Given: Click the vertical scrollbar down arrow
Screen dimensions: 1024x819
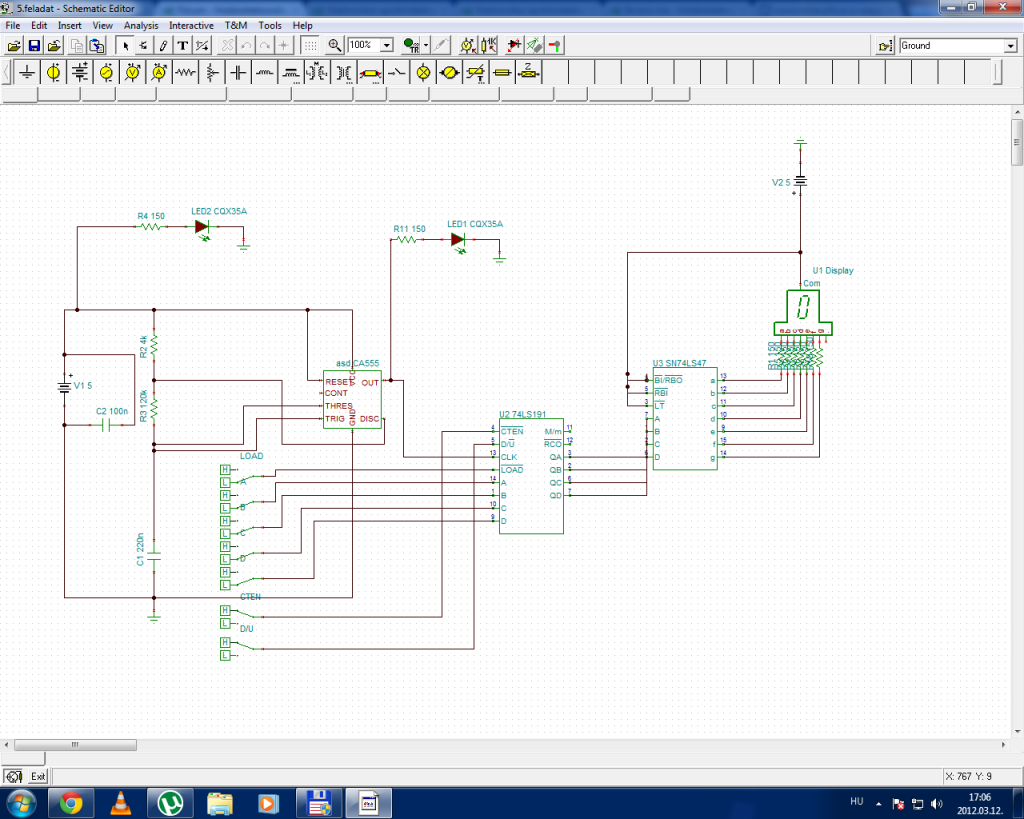Looking at the screenshot, I should point(1017,731).
